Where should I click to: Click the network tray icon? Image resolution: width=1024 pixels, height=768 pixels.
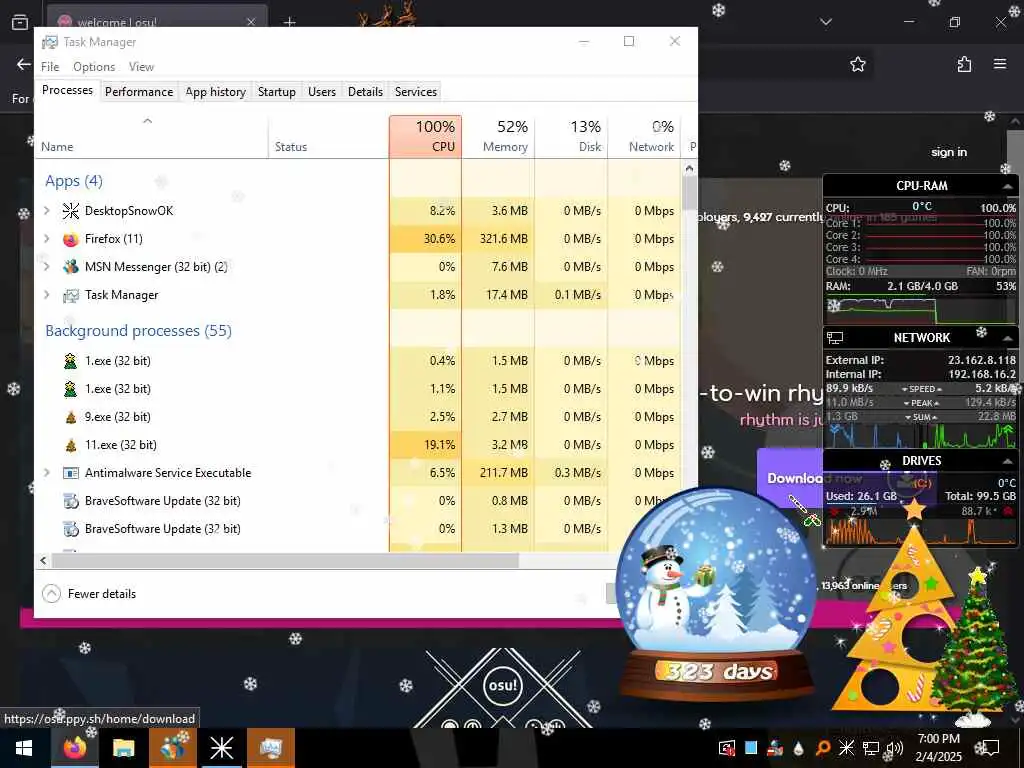pyautogui.click(x=871, y=748)
